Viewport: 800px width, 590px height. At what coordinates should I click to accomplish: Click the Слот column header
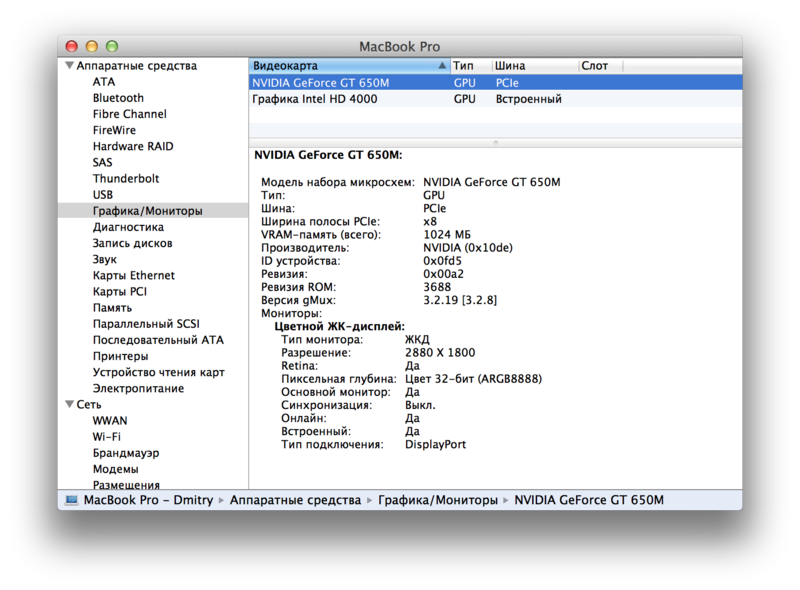(x=596, y=65)
